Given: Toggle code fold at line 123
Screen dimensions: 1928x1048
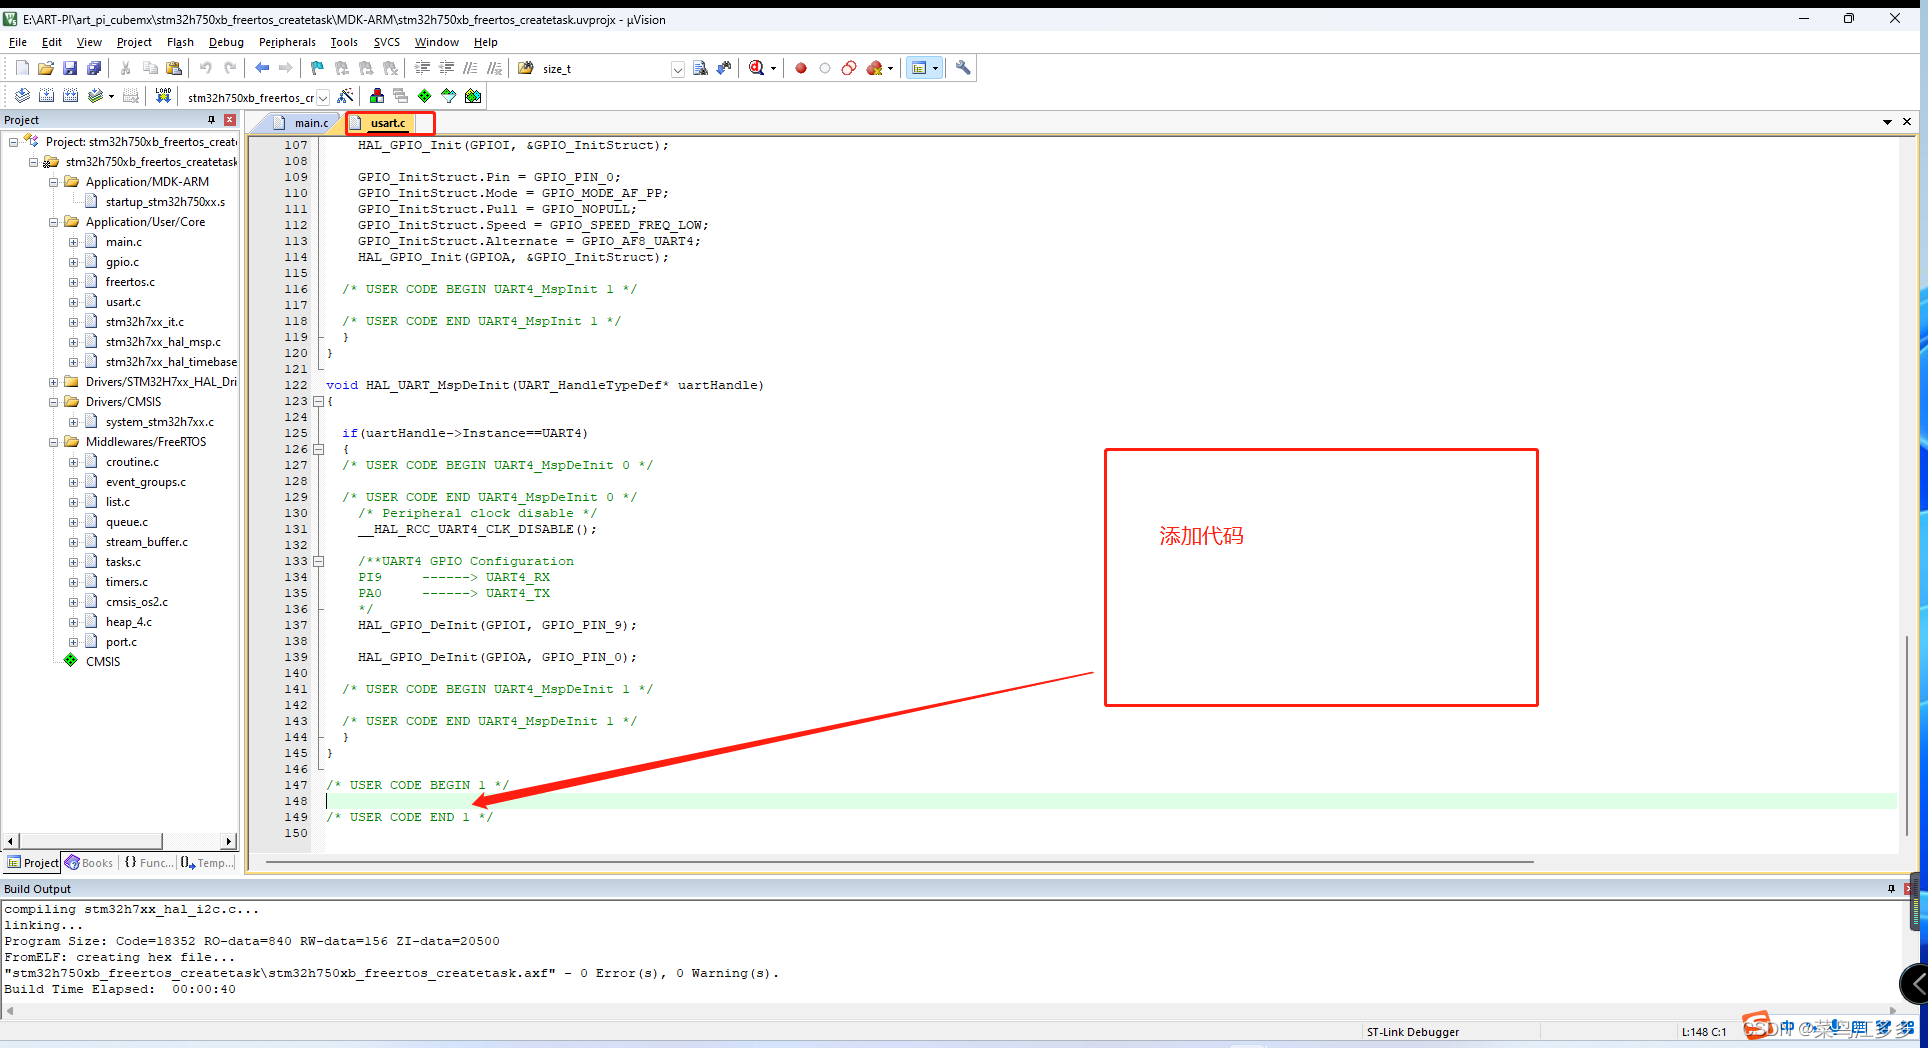Looking at the screenshot, I should [319, 401].
